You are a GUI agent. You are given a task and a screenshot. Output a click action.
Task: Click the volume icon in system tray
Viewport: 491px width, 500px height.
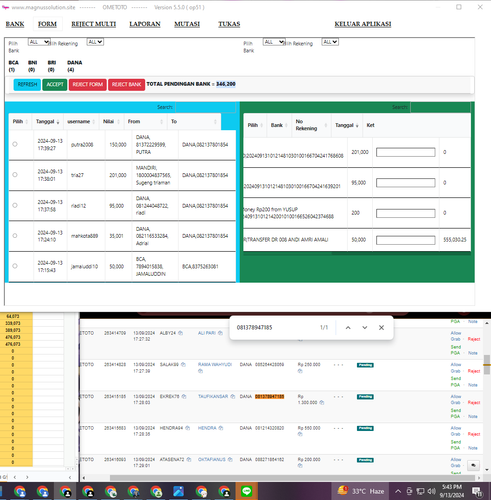pyautogui.click(x=432, y=491)
